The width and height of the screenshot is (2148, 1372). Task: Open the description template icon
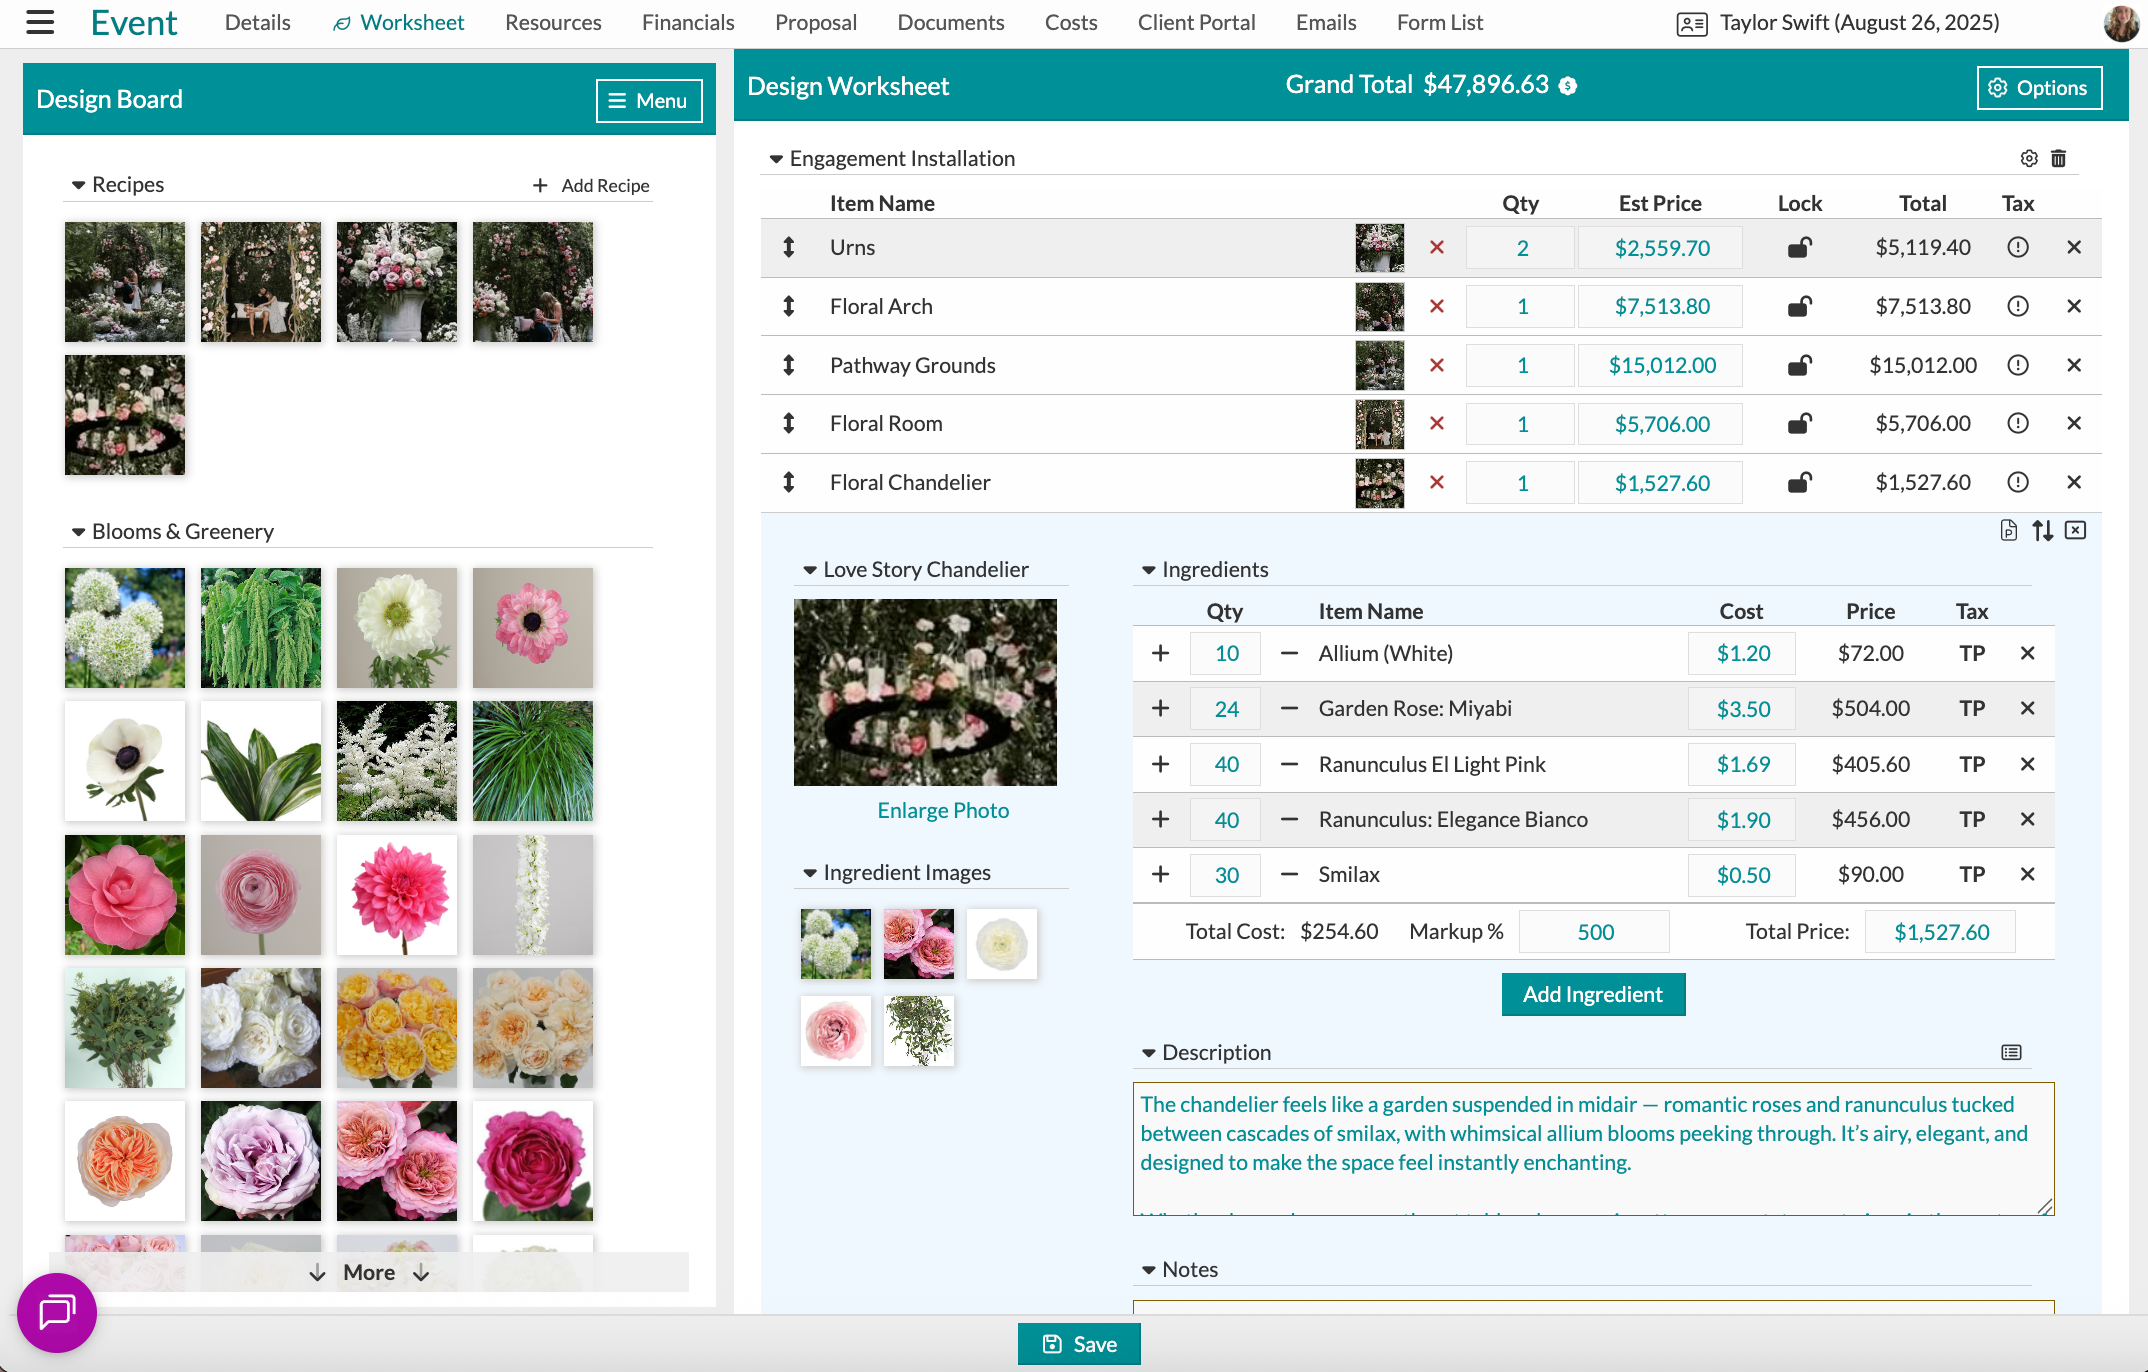[2011, 1052]
